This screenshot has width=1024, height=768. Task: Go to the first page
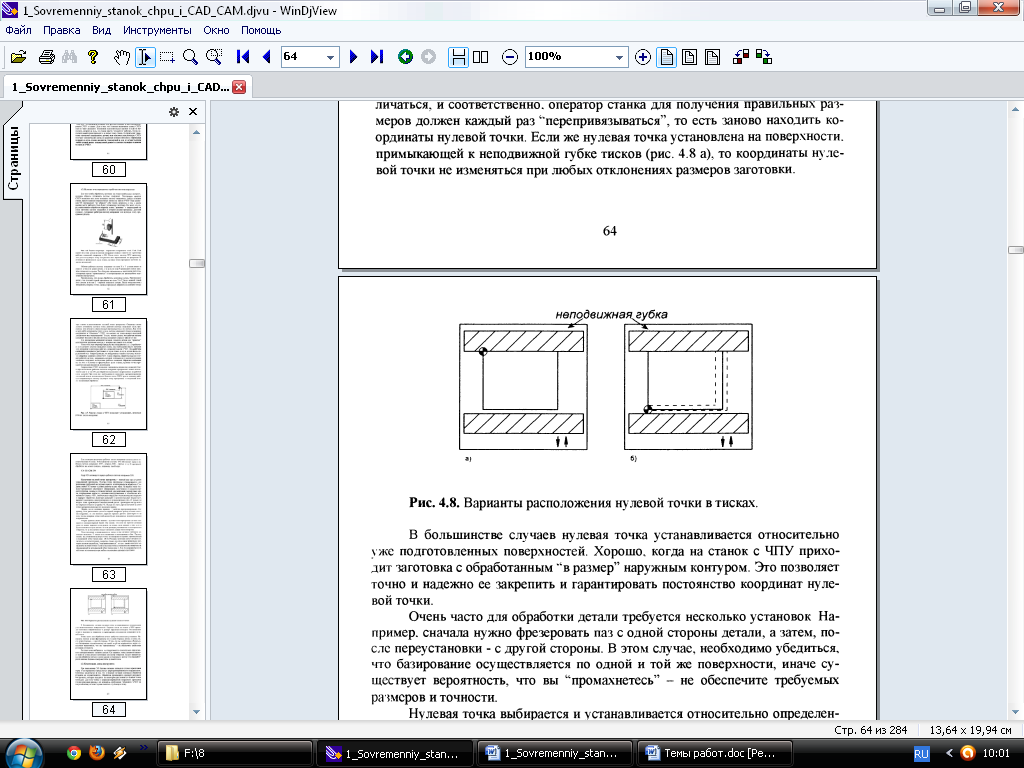[243, 57]
